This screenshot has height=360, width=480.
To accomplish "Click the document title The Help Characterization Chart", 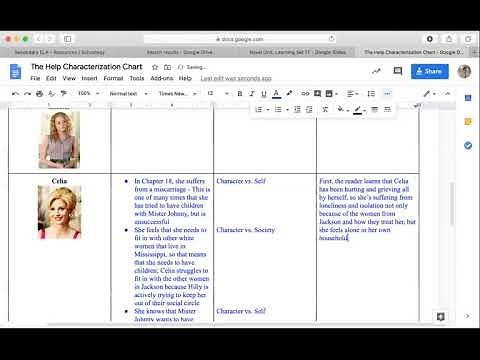I will [x=87, y=67].
